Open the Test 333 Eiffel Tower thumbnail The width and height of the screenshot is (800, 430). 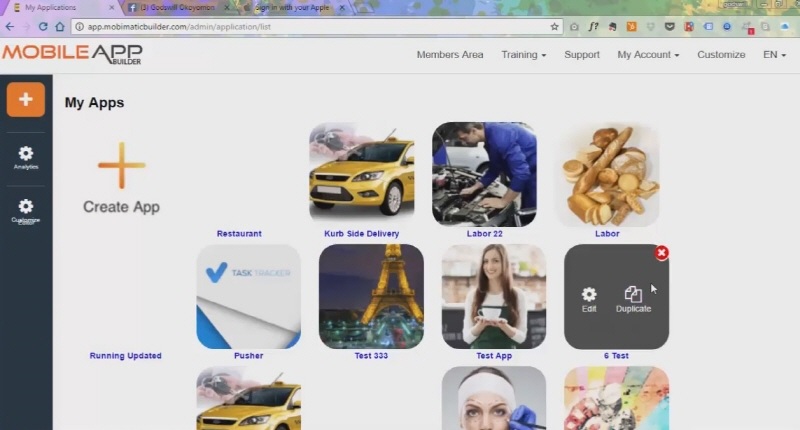(x=371, y=296)
